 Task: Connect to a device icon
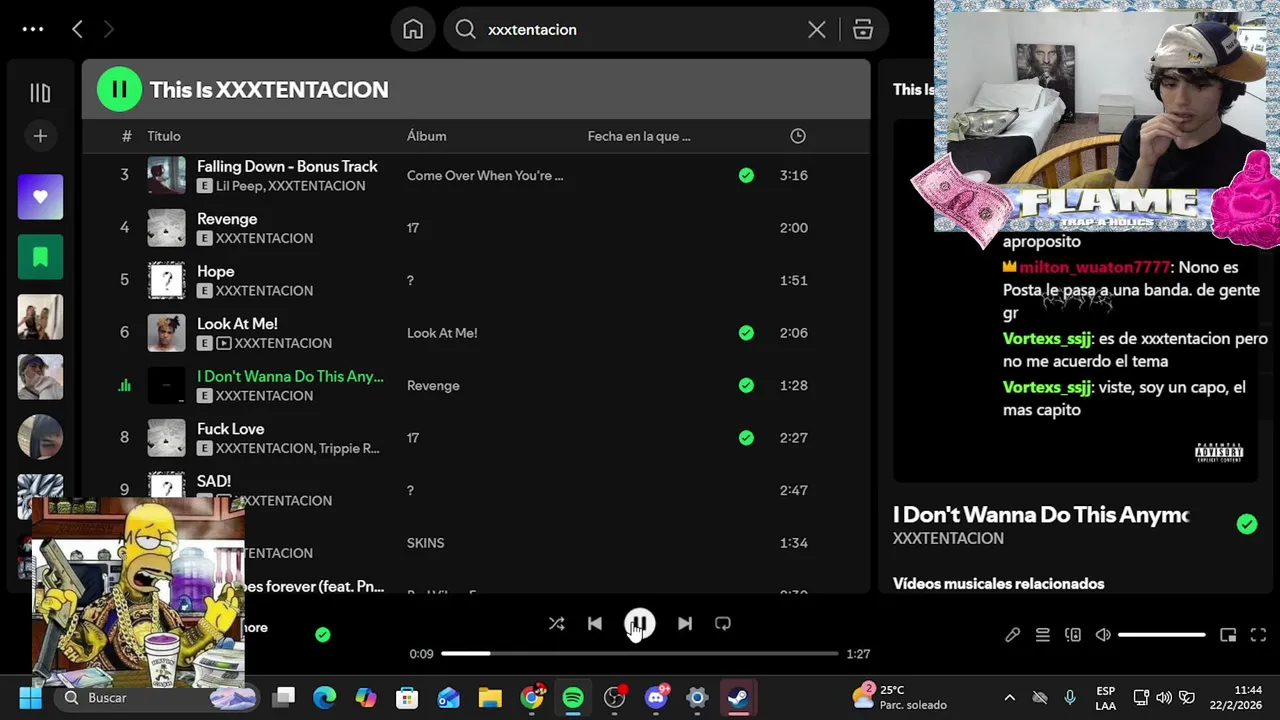coord(1073,635)
